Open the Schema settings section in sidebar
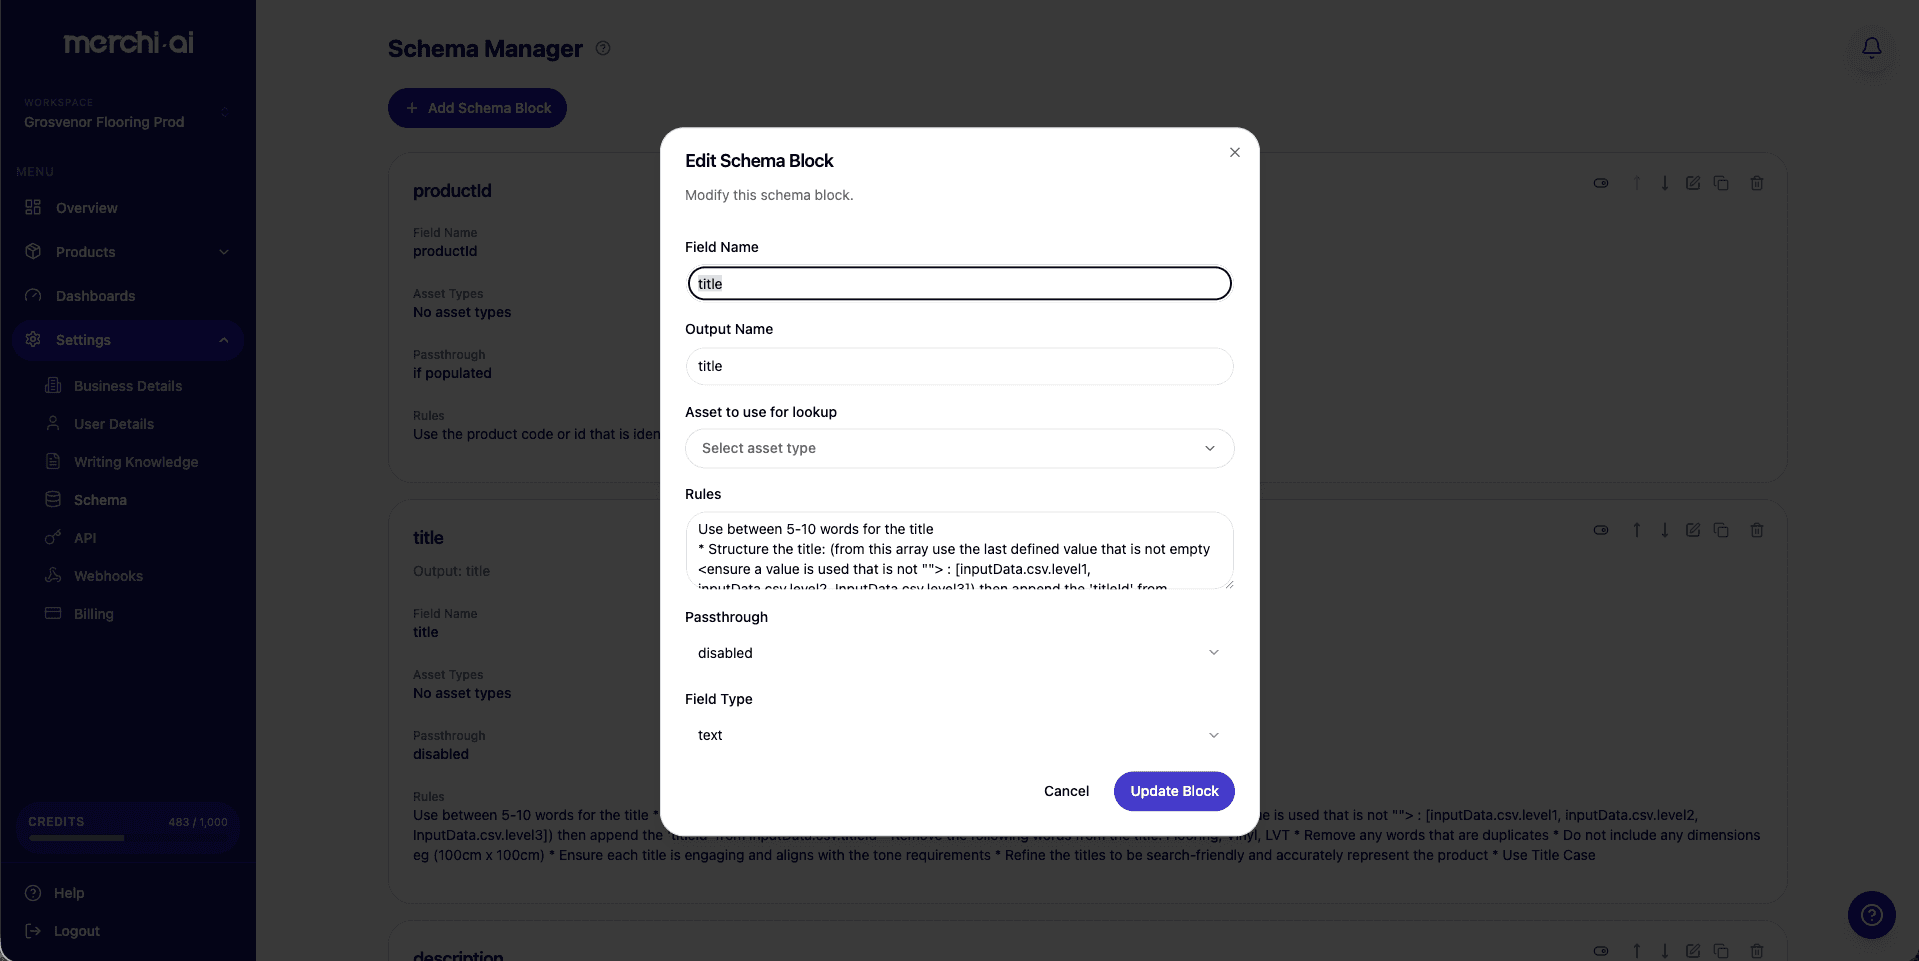This screenshot has height=961, width=1919. [99, 499]
